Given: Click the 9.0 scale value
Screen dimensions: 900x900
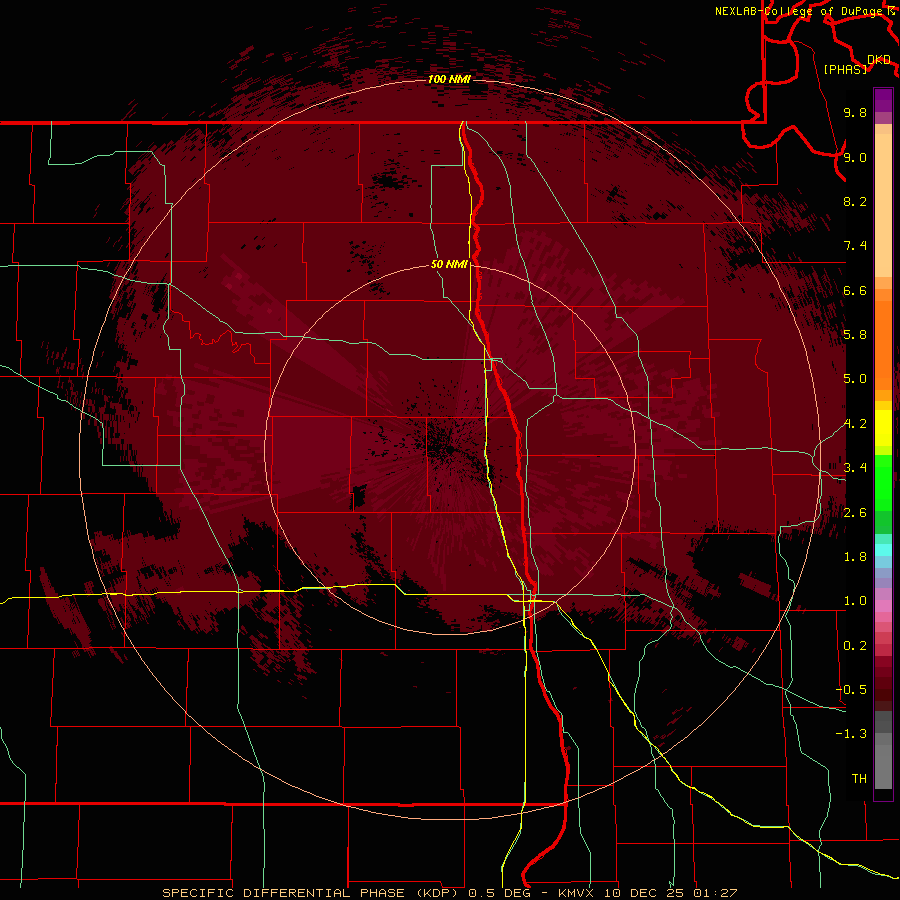Looking at the screenshot, I should pyautogui.click(x=855, y=157).
